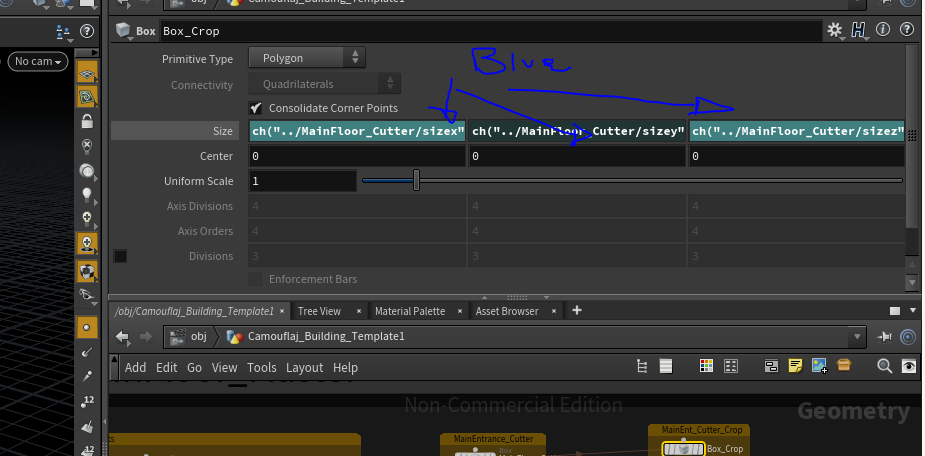
Task: Select the Box_Crop node in network
Action: [x=683, y=449]
